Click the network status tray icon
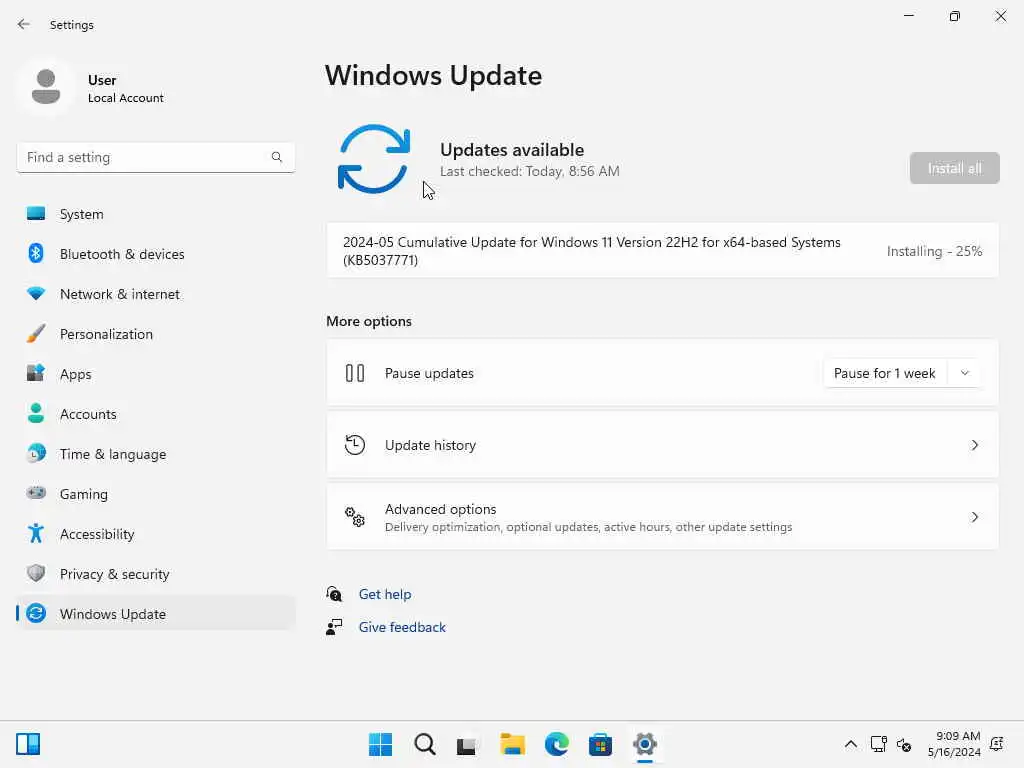1024x768 pixels. [x=878, y=744]
